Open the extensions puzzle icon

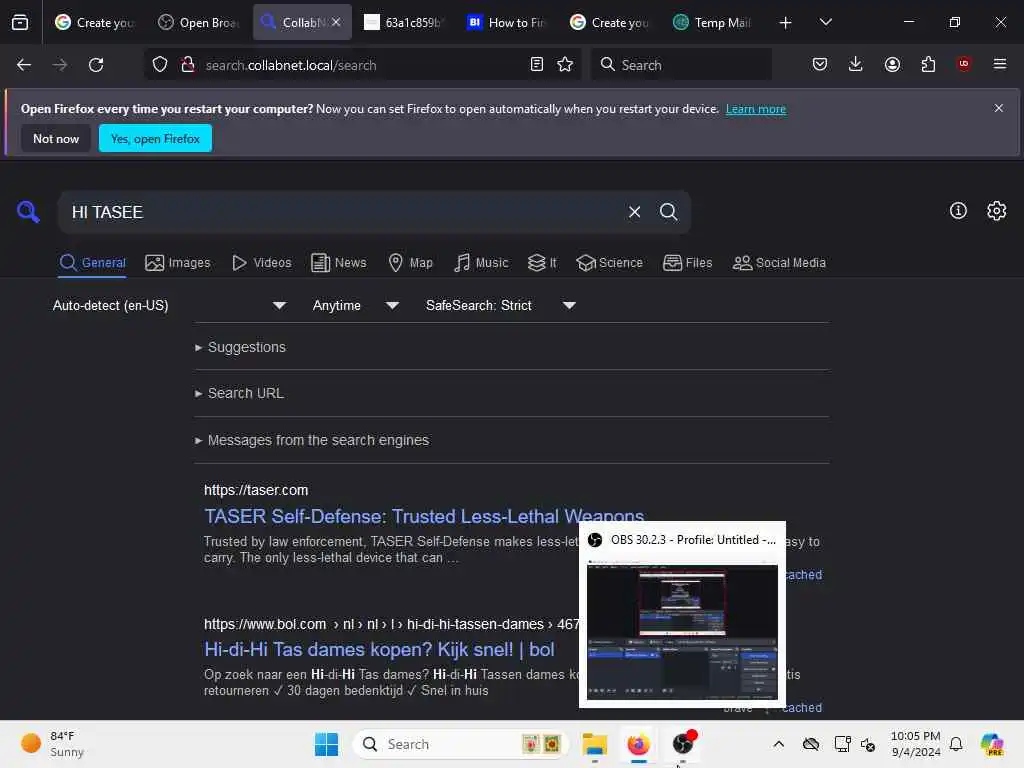tap(928, 64)
